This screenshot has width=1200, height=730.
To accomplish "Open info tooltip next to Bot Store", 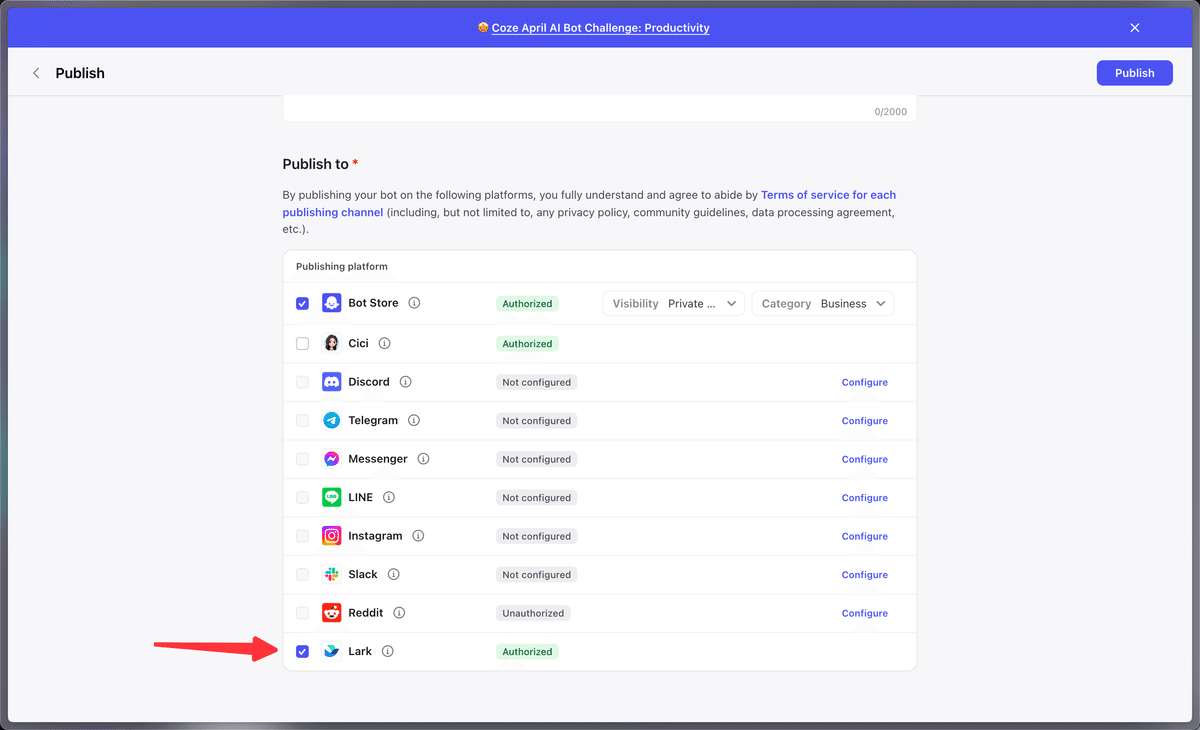I will 414,303.
